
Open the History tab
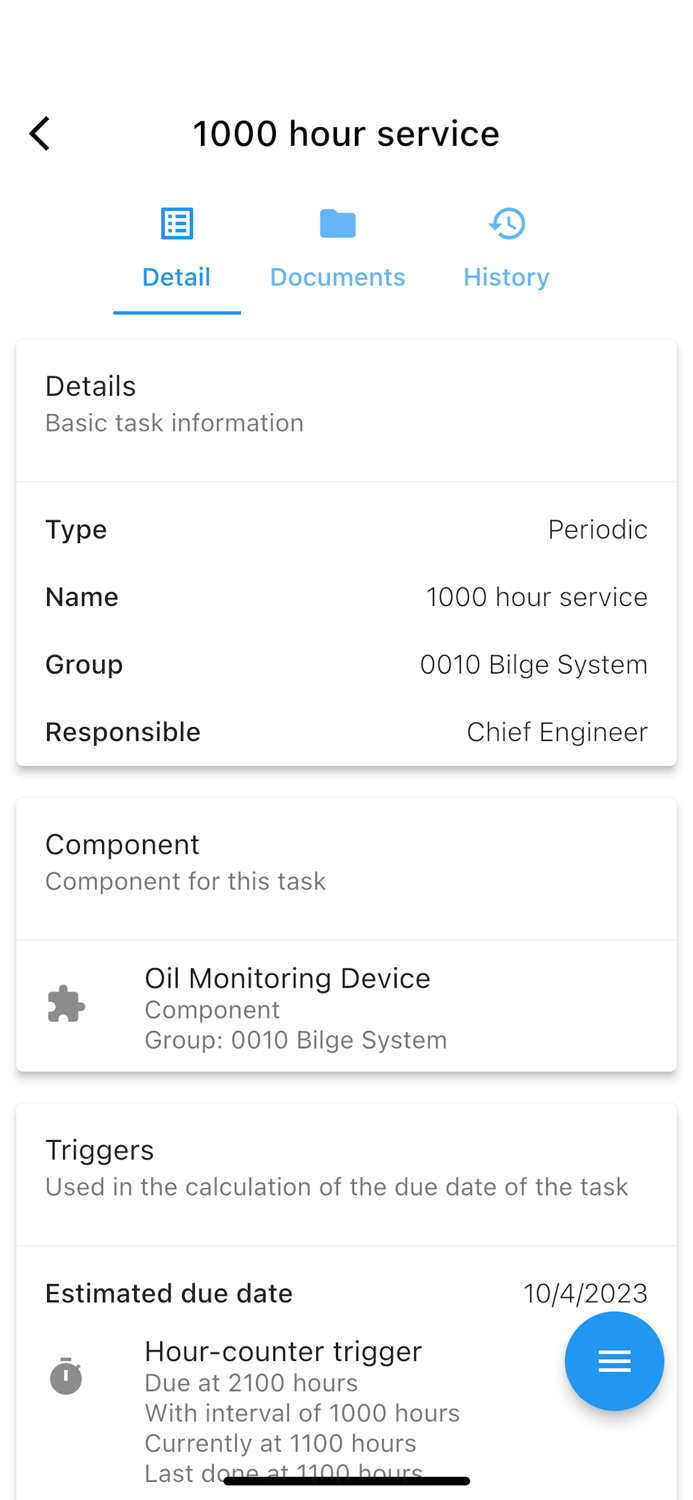pos(506,277)
